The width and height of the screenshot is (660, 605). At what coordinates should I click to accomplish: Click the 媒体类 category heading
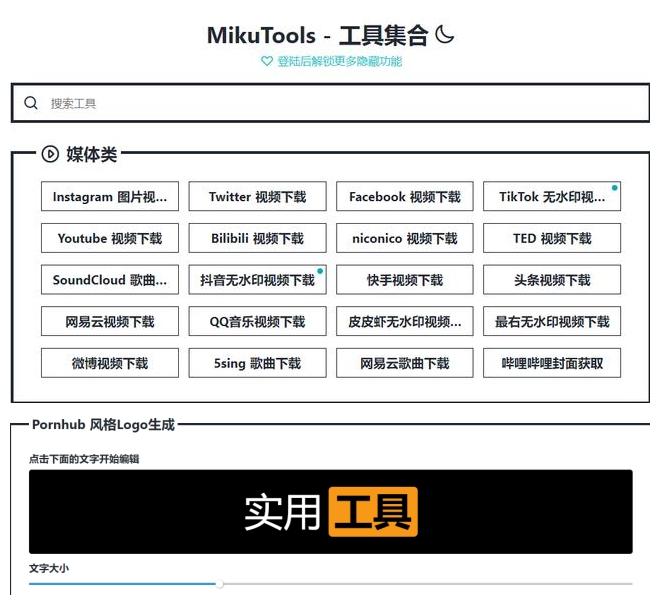[91, 154]
